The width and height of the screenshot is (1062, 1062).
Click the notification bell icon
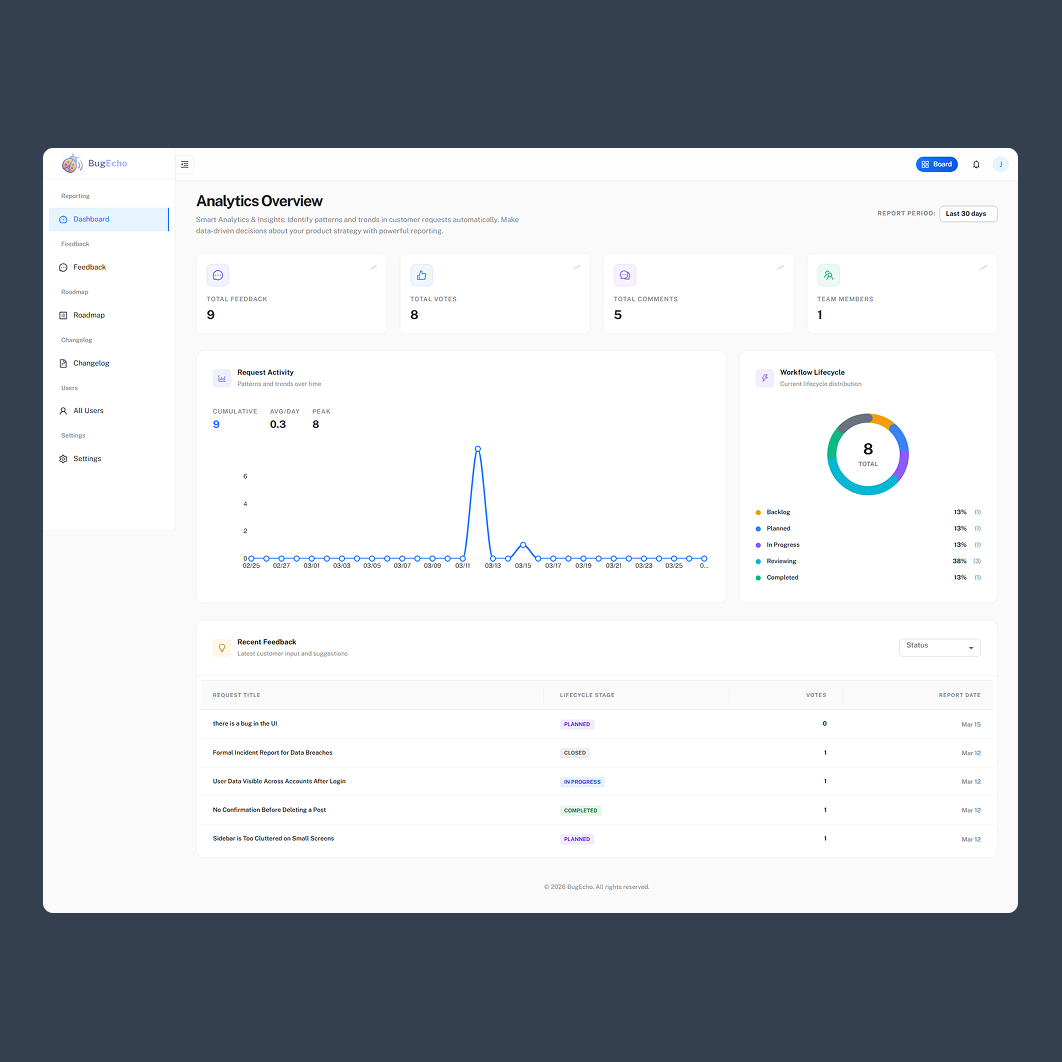976,164
